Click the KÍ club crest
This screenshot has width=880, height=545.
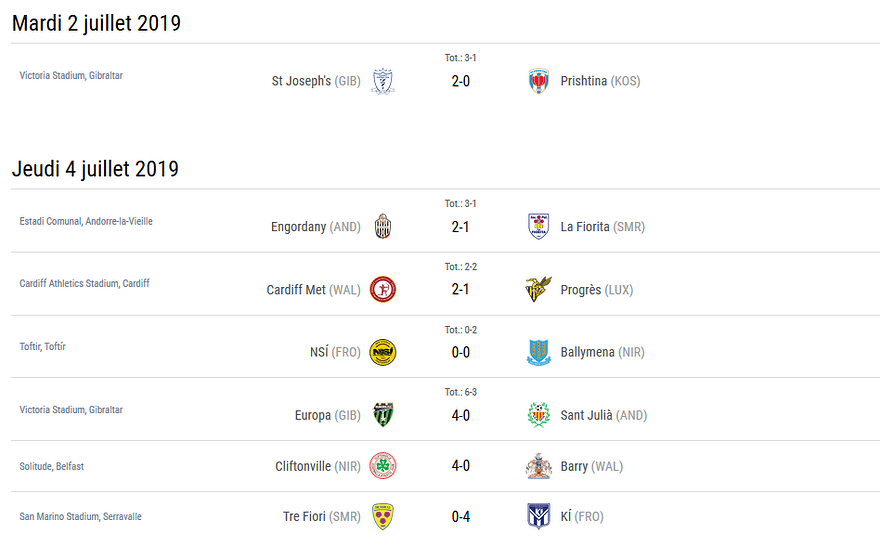click(539, 517)
